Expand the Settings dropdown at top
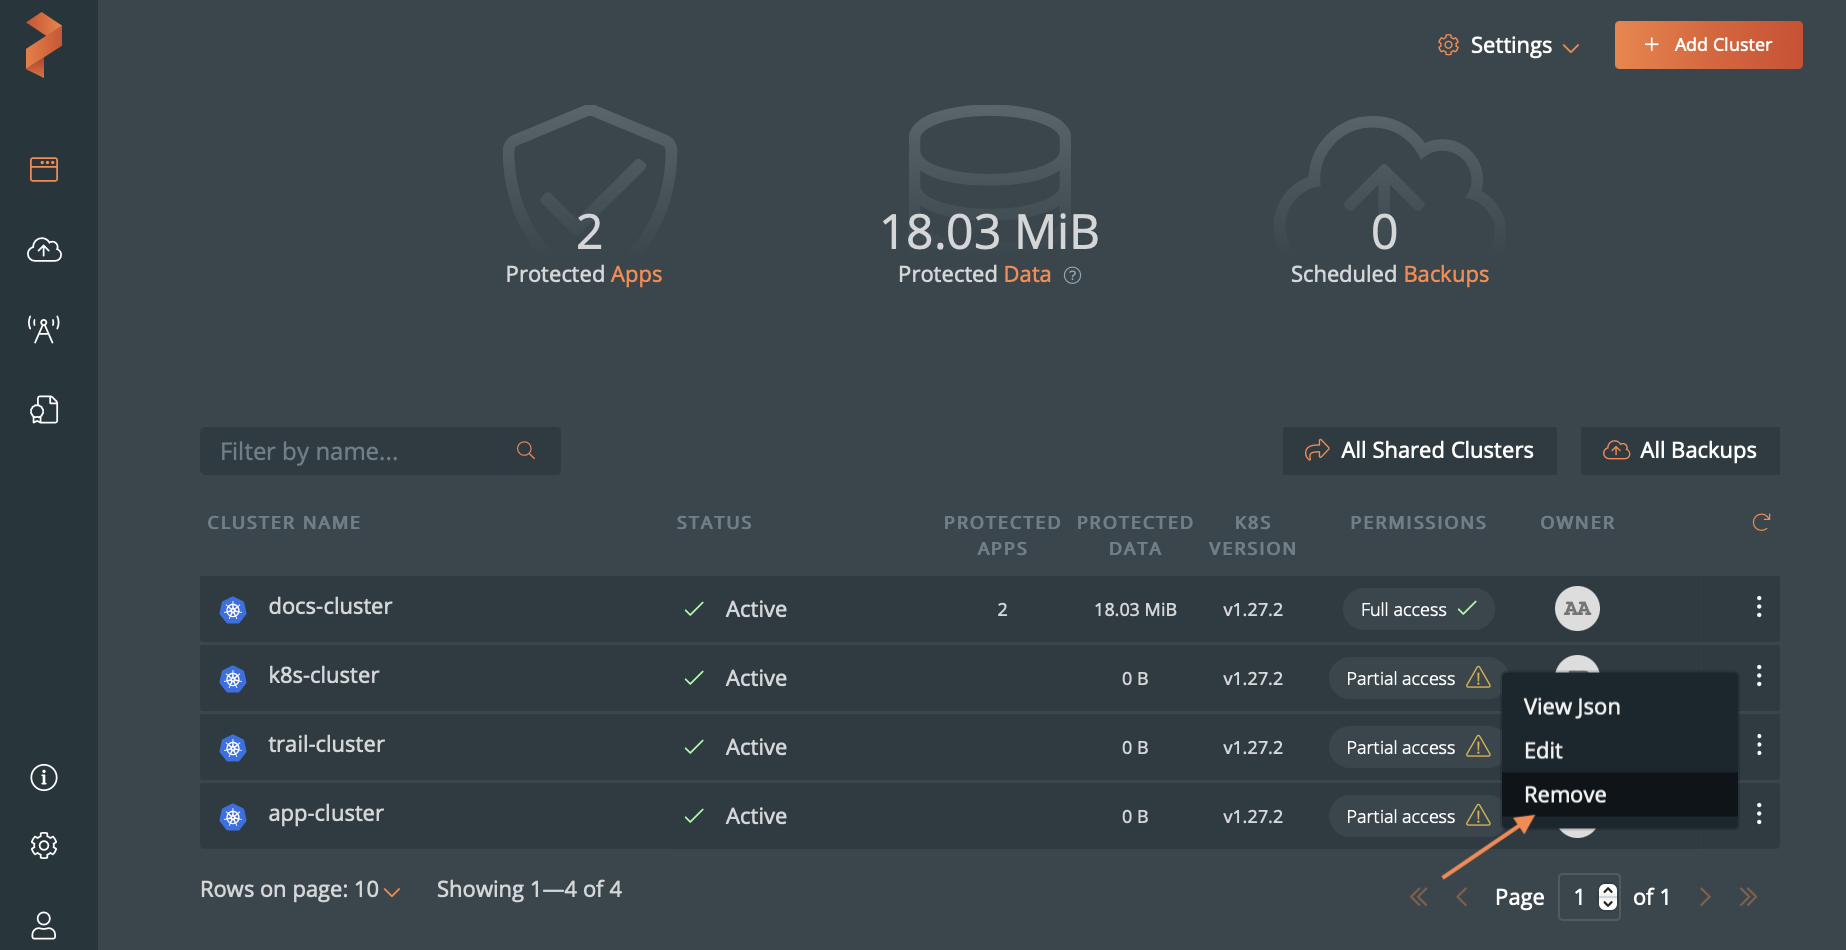Viewport: 1846px width, 950px height. point(1509,45)
